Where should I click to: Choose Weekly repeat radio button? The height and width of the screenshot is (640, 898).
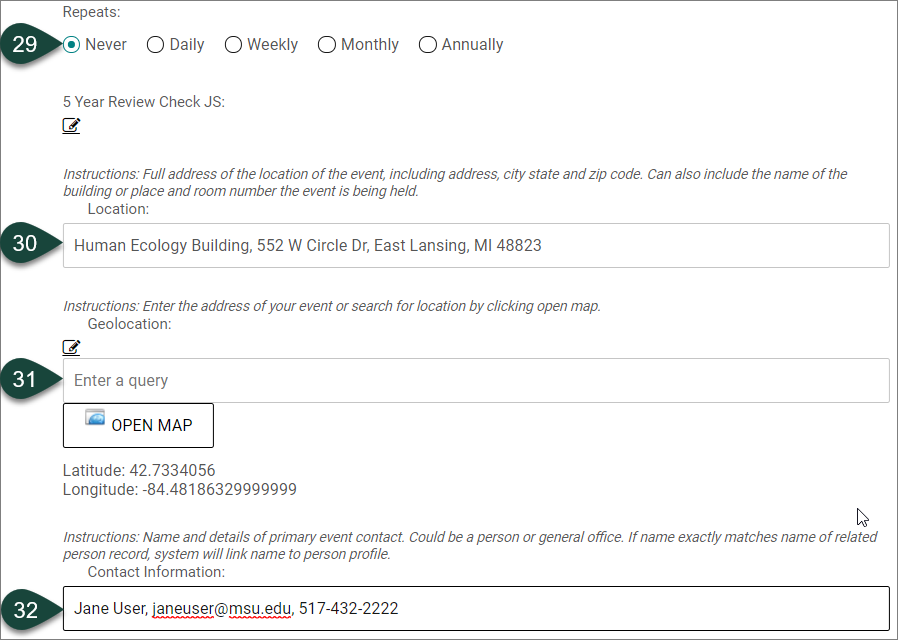click(x=233, y=45)
